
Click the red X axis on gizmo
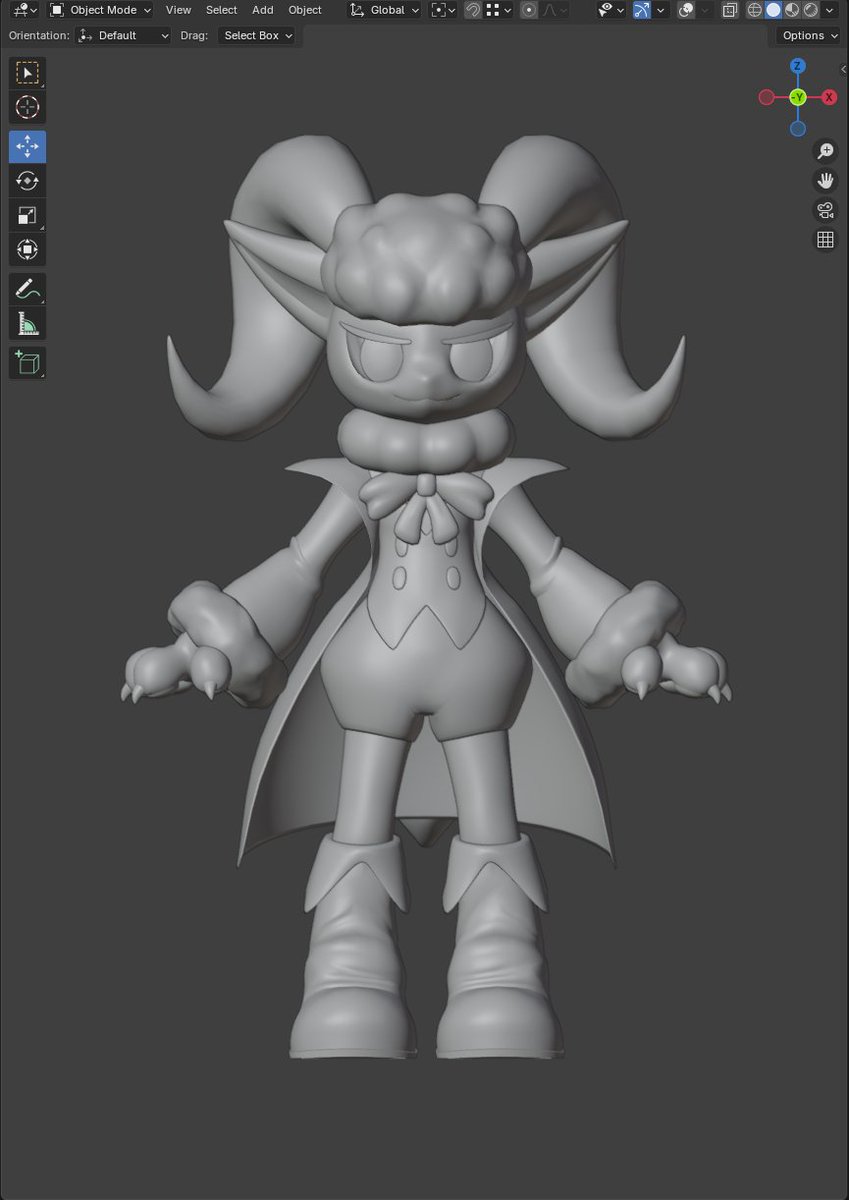coord(829,97)
